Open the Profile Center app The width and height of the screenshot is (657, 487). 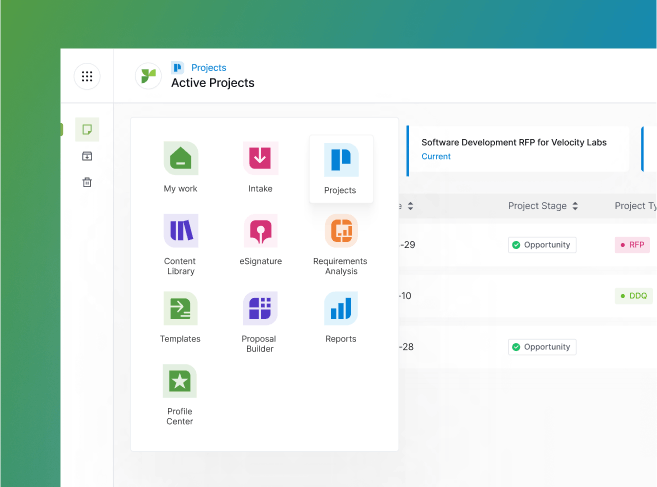point(180,395)
